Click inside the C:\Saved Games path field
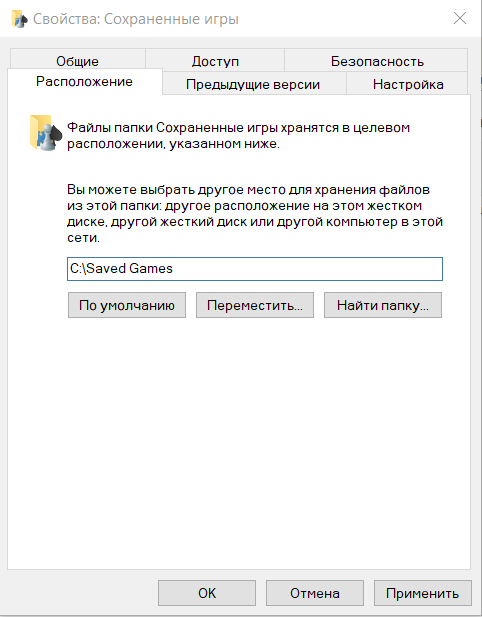Screen dimensions: 482x617 tap(255, 269)
